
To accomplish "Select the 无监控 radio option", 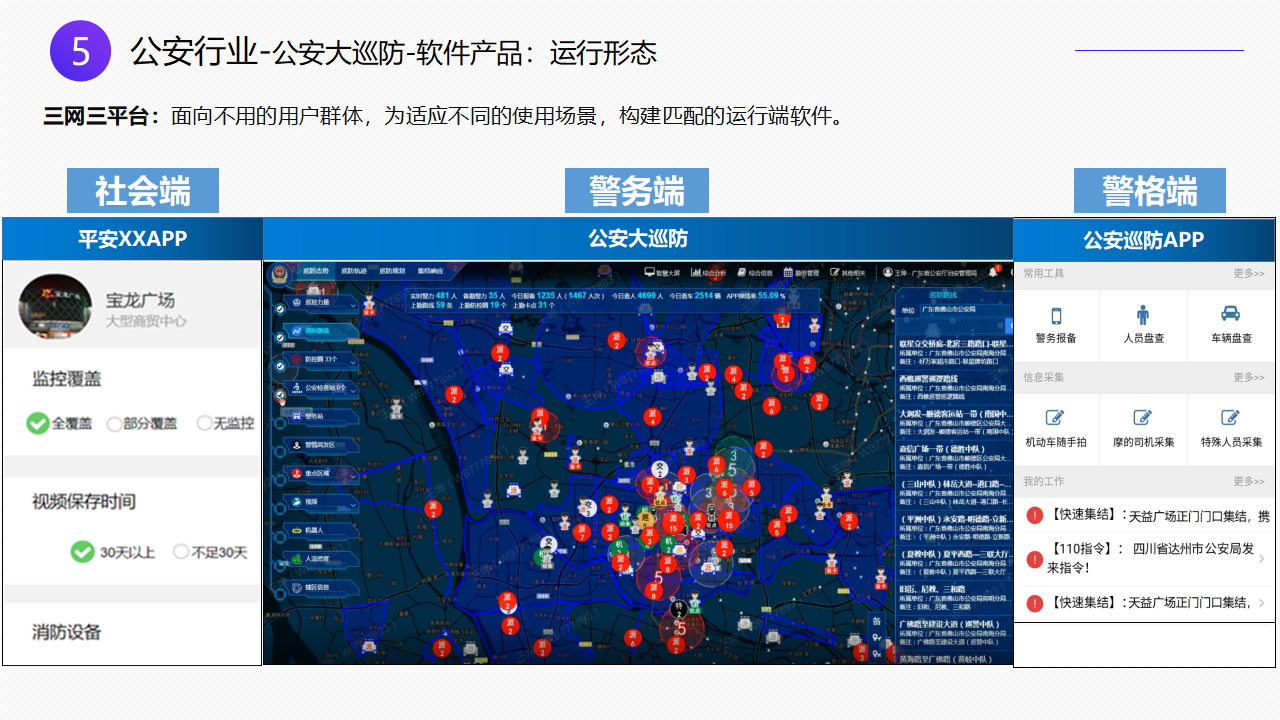I will 225,423.
